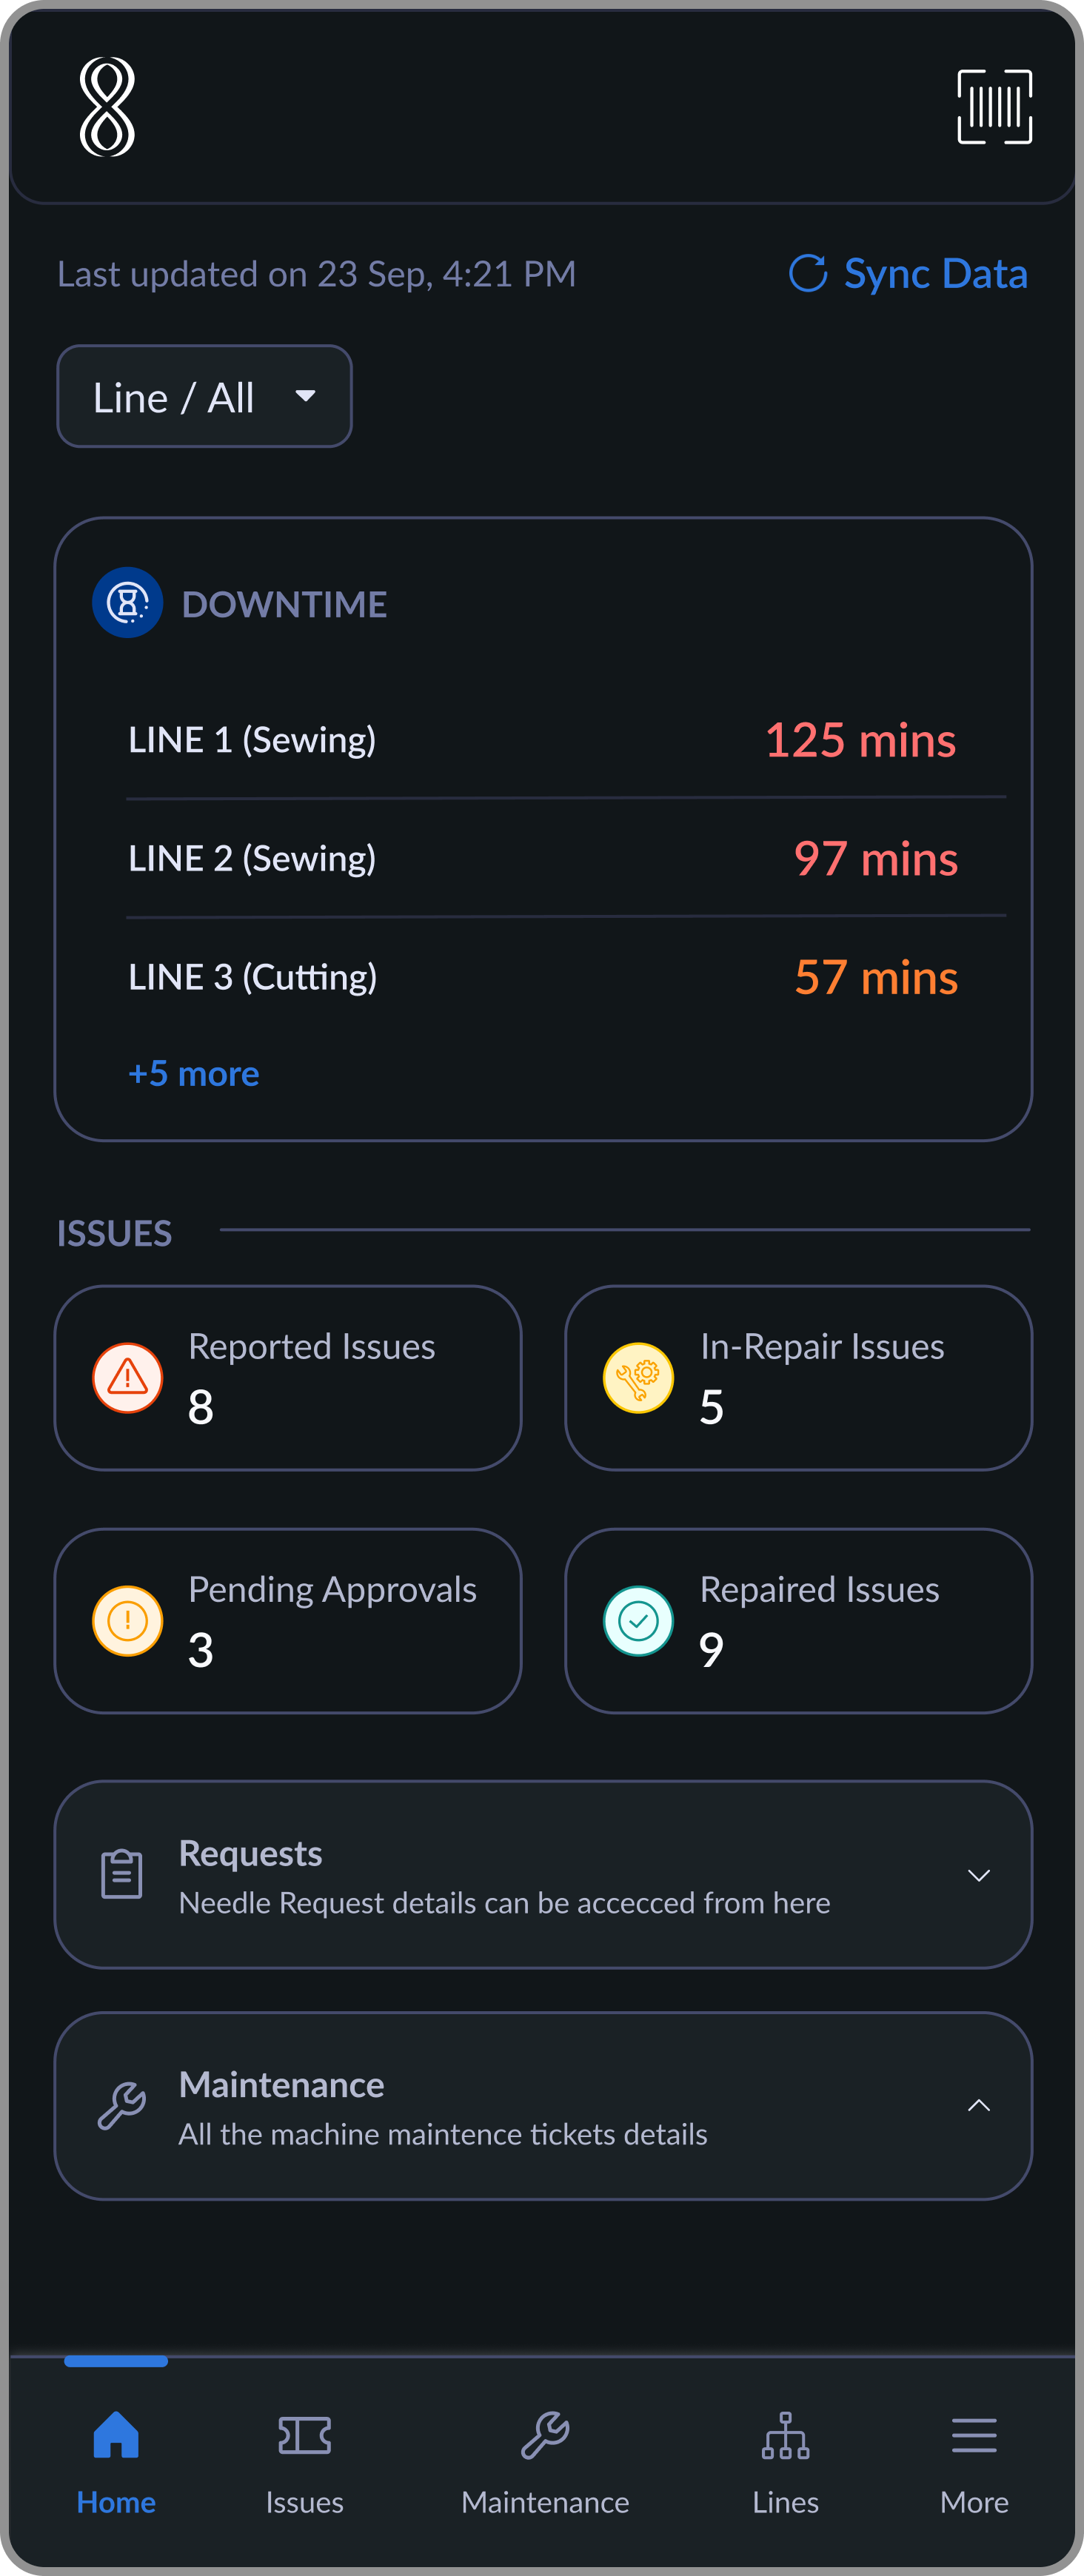The width and height of the screenshot is (1084, 2576).
Task: Click the Maintenance card wrench icon
Action: pyautogui.click(x=122, y=2105)
